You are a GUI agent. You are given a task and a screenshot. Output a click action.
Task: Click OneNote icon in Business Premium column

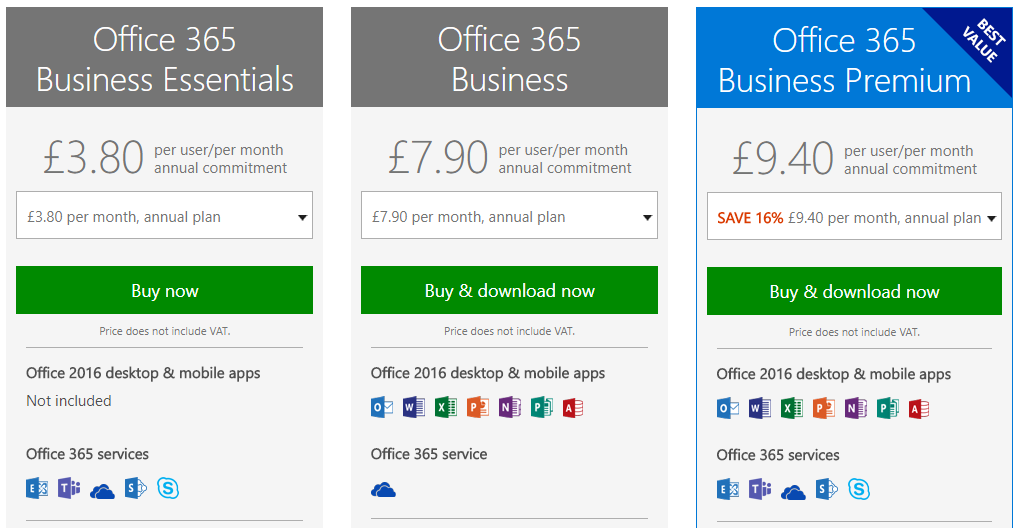coord(855,409)
